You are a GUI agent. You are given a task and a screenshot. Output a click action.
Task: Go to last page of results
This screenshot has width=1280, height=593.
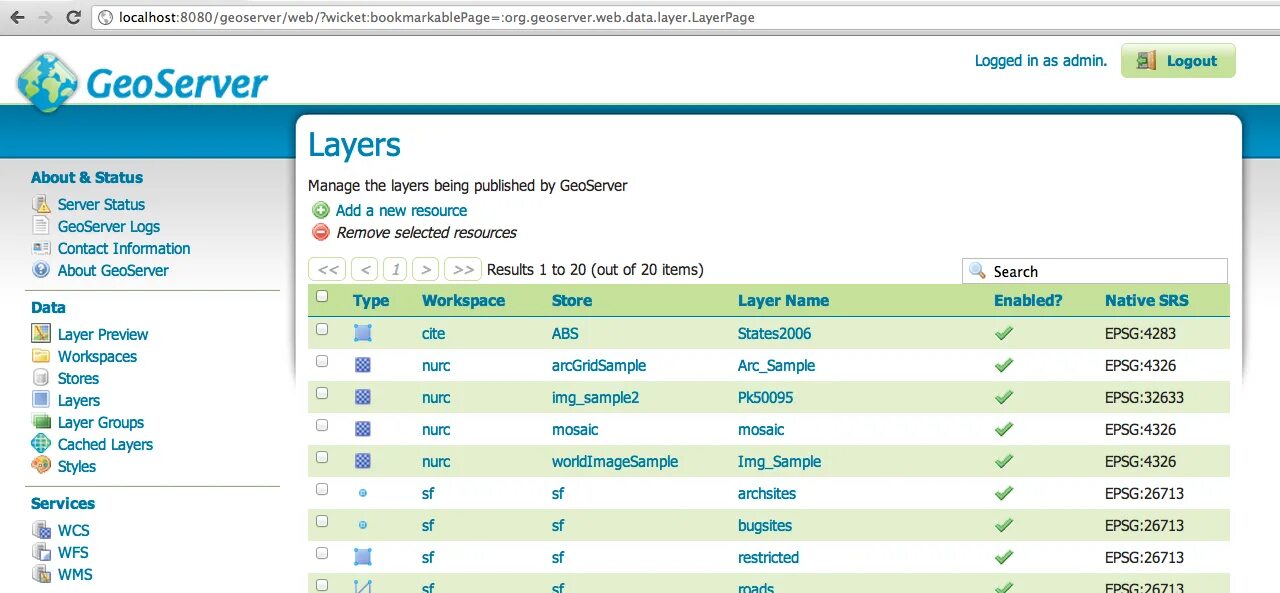click(462, 269)
